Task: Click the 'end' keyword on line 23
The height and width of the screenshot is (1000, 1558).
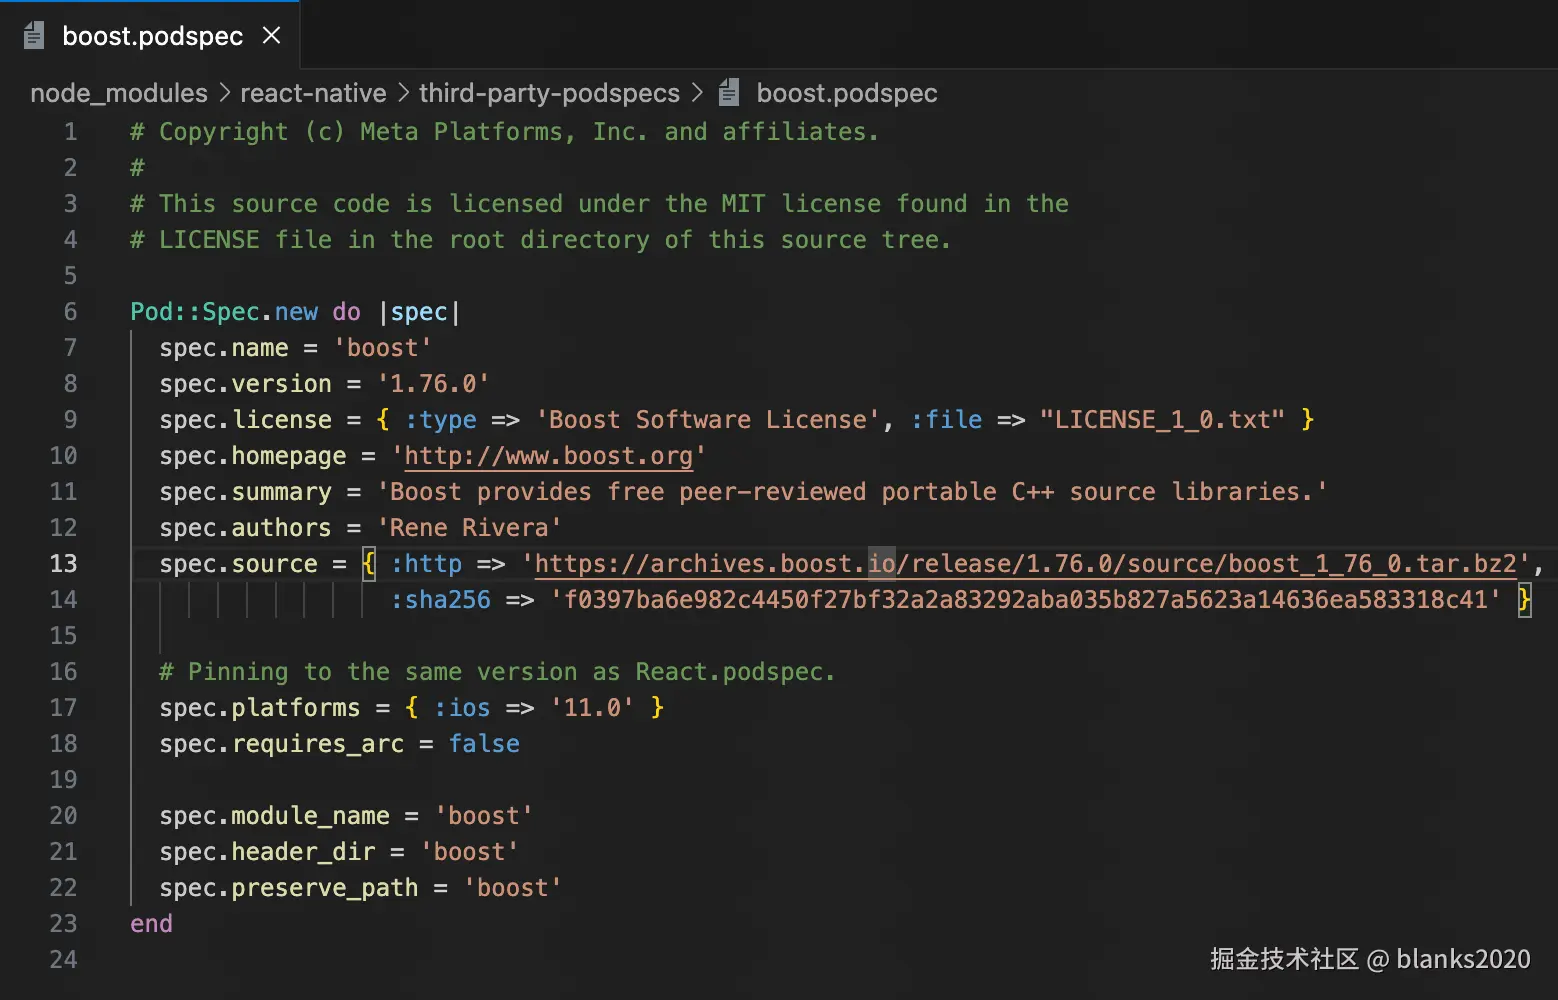Action: pos(151,924)
